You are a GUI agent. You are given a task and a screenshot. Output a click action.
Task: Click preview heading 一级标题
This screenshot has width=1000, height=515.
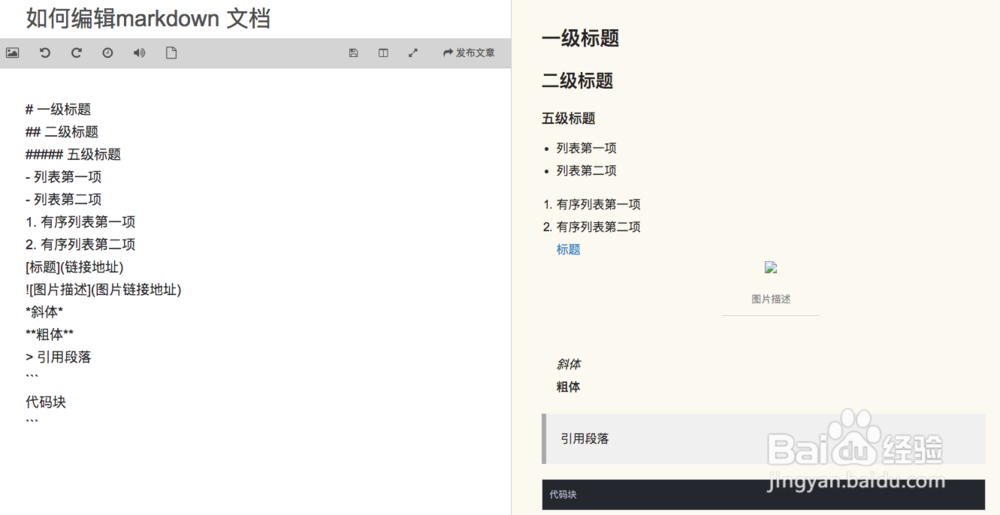tap(580, 38)
